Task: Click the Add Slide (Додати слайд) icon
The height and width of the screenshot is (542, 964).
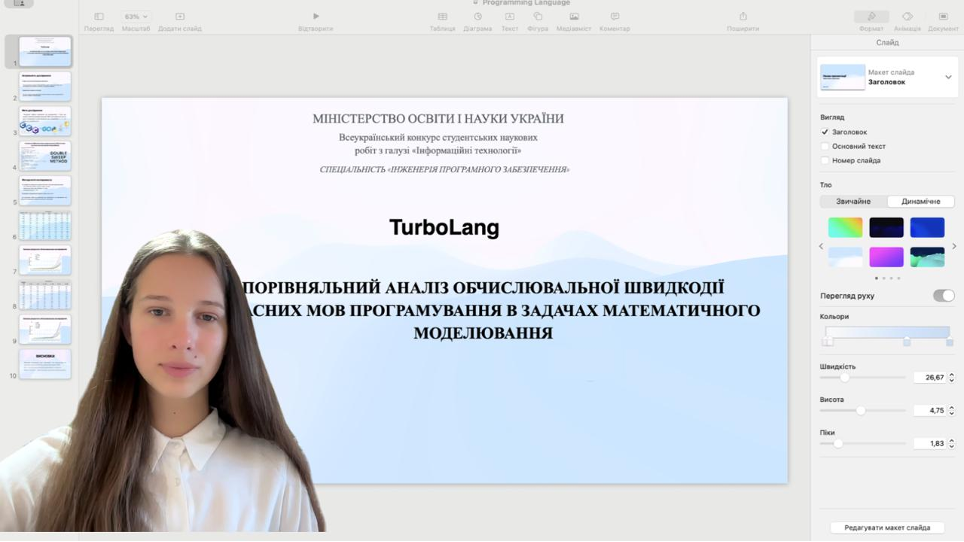Action: click(180, 17)
